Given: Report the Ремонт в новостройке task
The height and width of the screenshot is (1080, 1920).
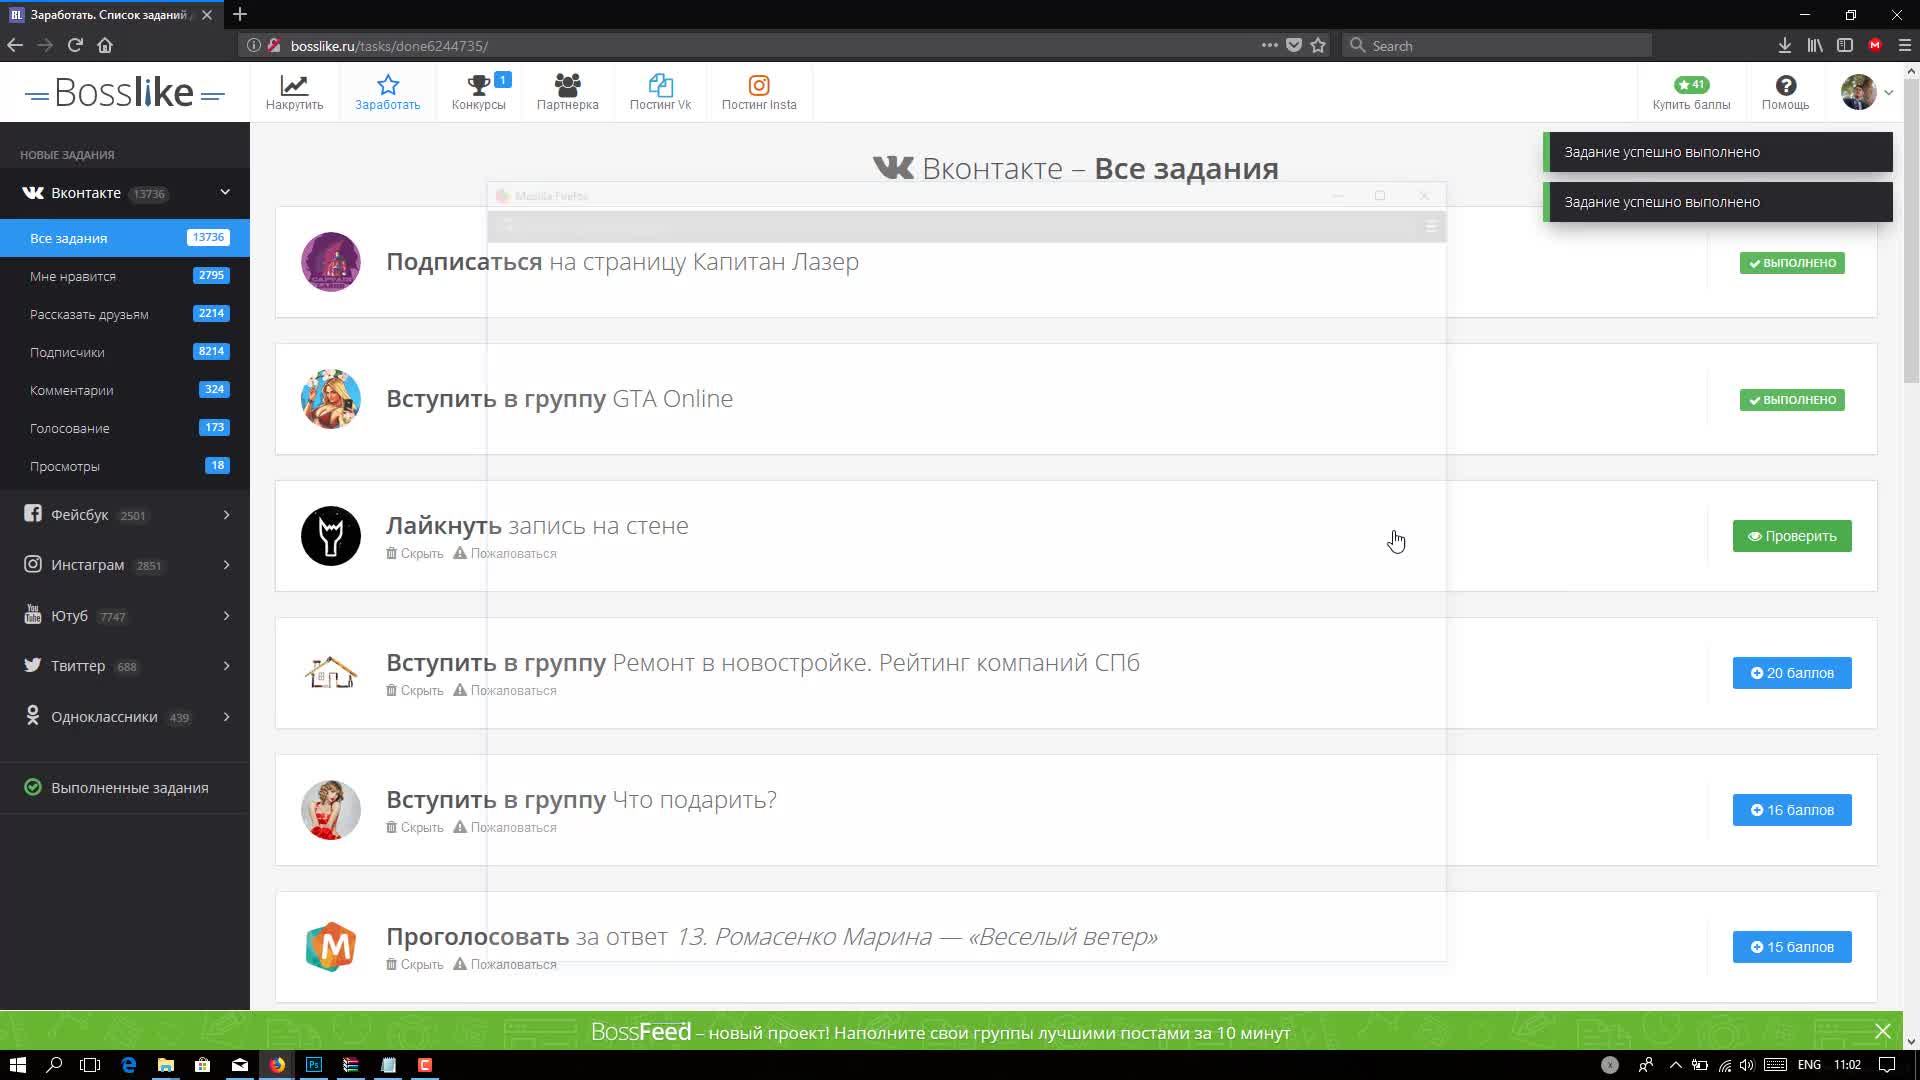Looking at the screenshot, I should click(x=505, y=691).
